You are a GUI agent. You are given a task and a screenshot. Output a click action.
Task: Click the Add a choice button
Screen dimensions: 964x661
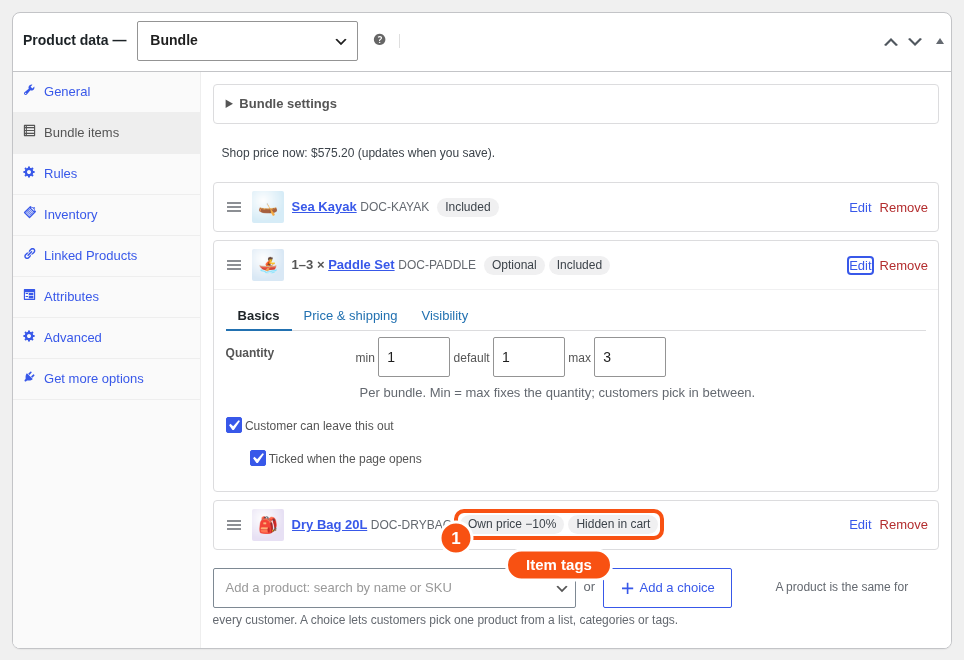point(667,588)
